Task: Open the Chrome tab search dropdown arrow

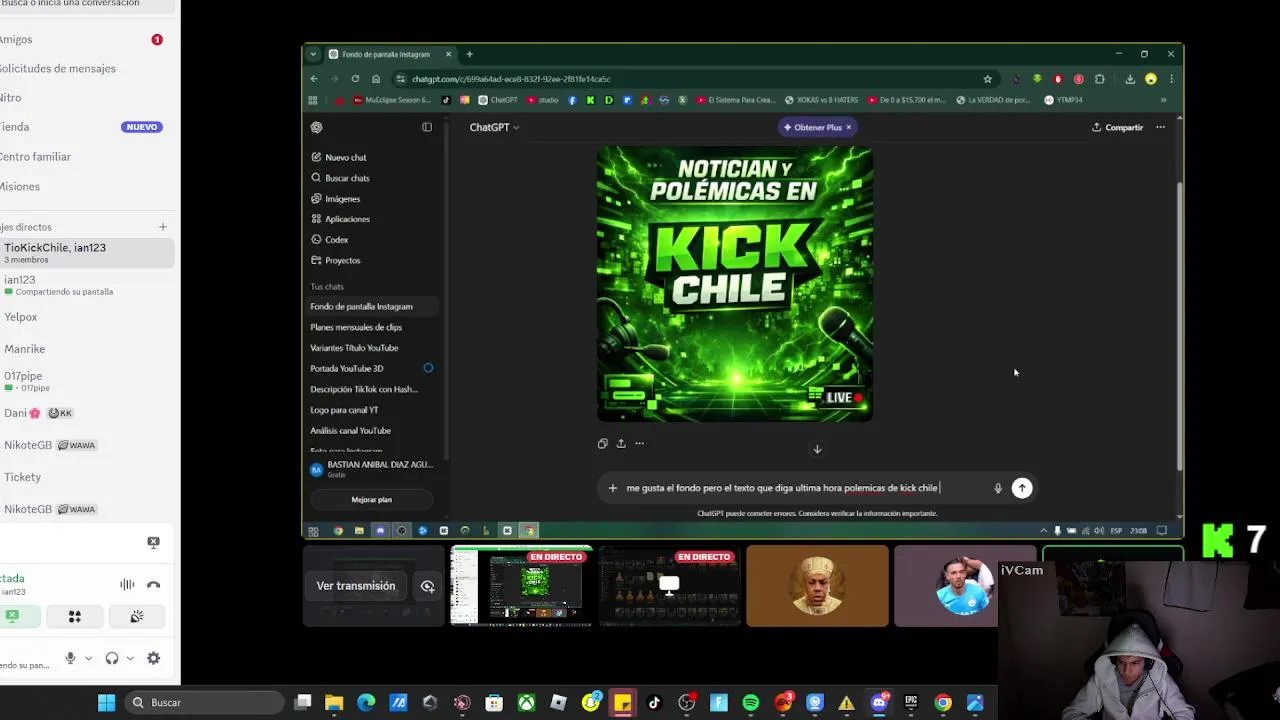Action: coord(313,54)
